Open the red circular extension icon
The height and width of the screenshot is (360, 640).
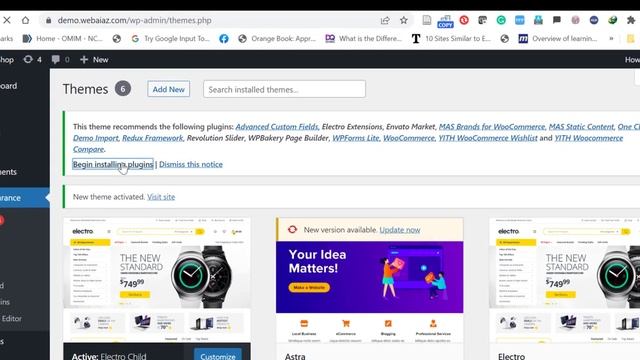[x=464, y=20]
